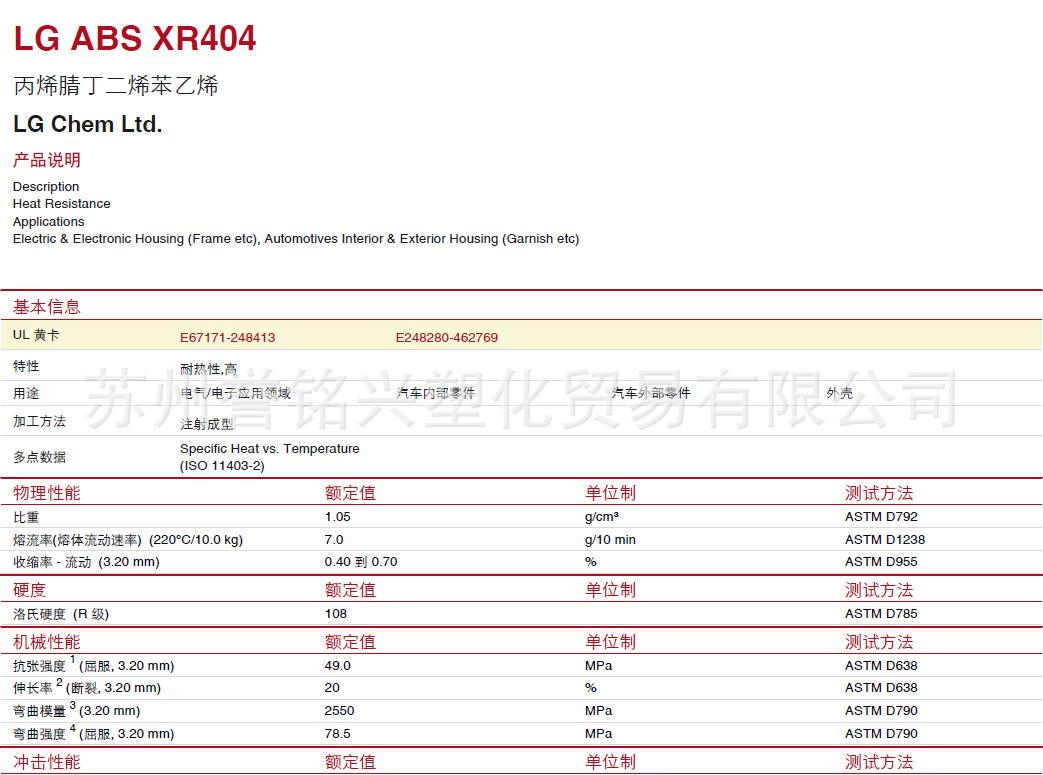1043x775 pixels.
Task: Click the '物理性能' section heading
Action: tap(47, 493)
